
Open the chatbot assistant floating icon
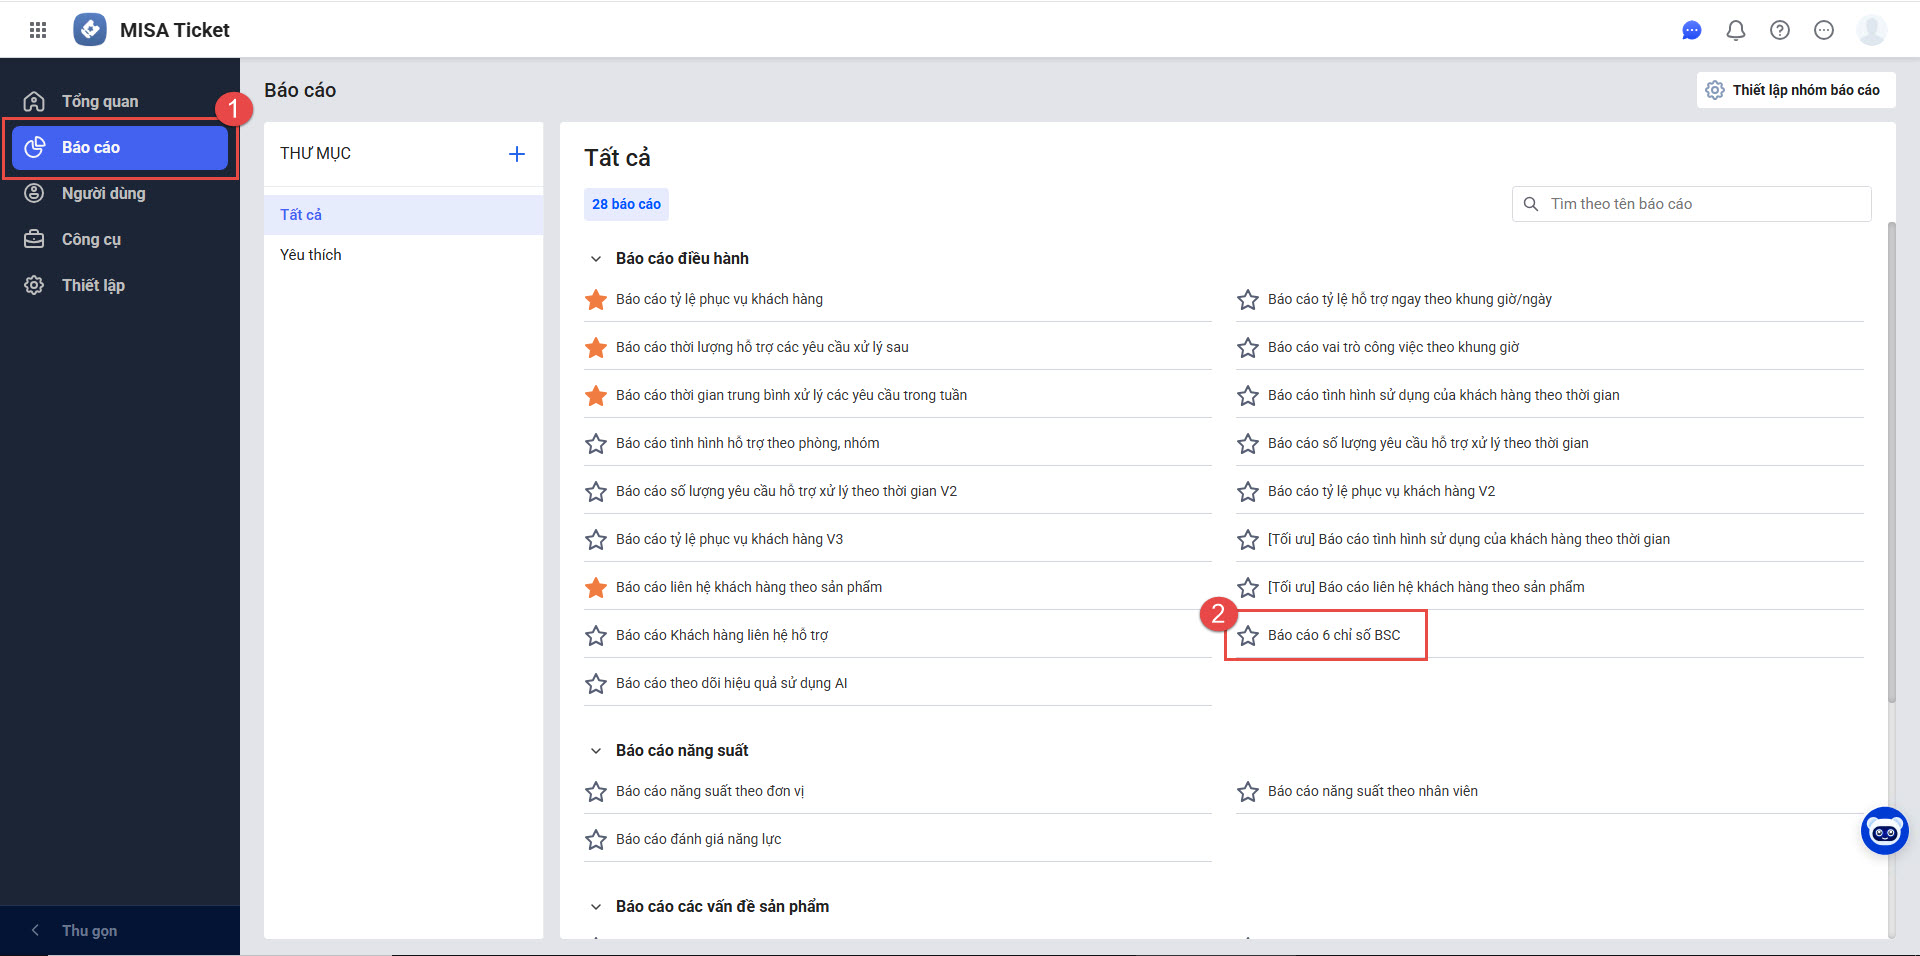pyautogui.click(x=1884, y=831)
